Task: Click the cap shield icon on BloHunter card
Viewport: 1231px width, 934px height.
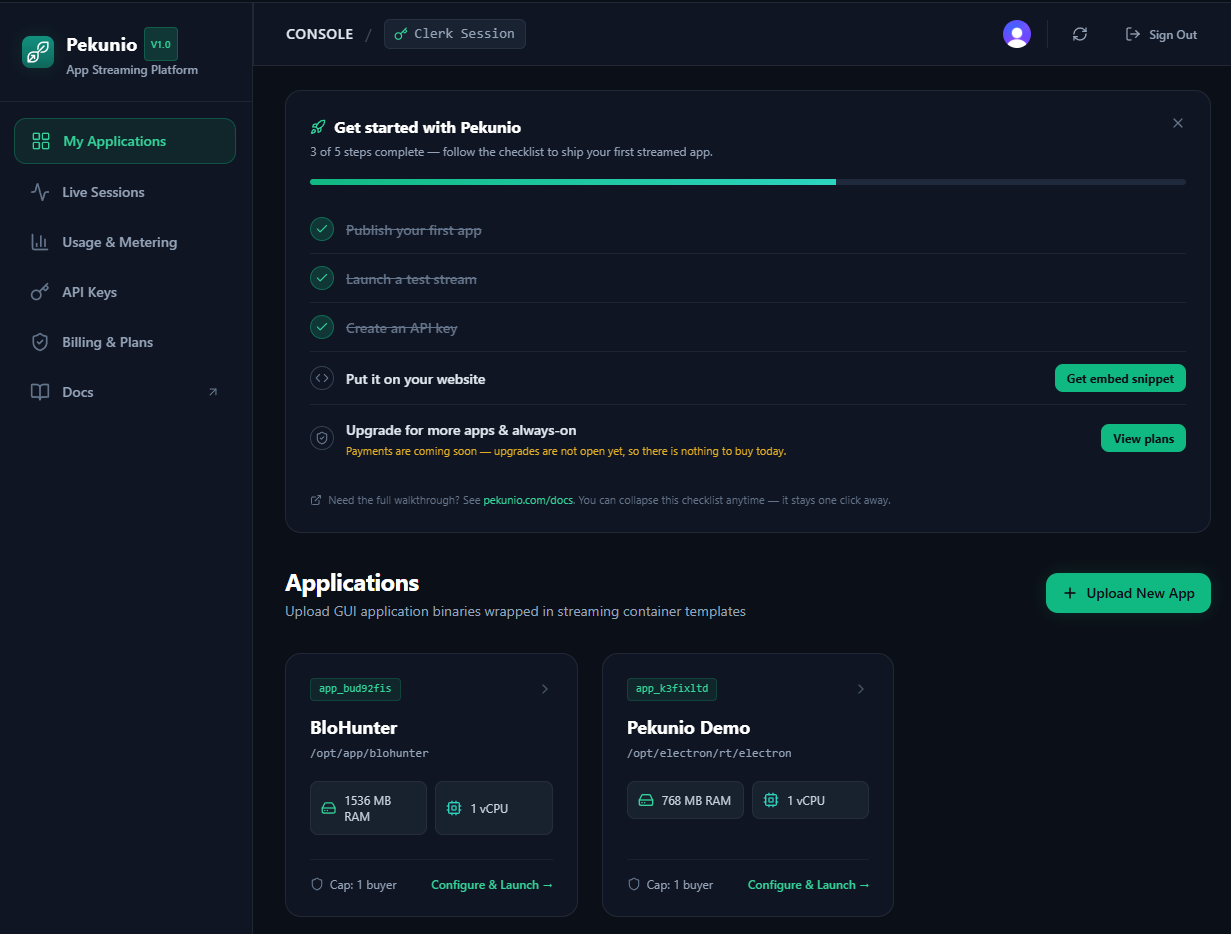Action: (317, 885)
